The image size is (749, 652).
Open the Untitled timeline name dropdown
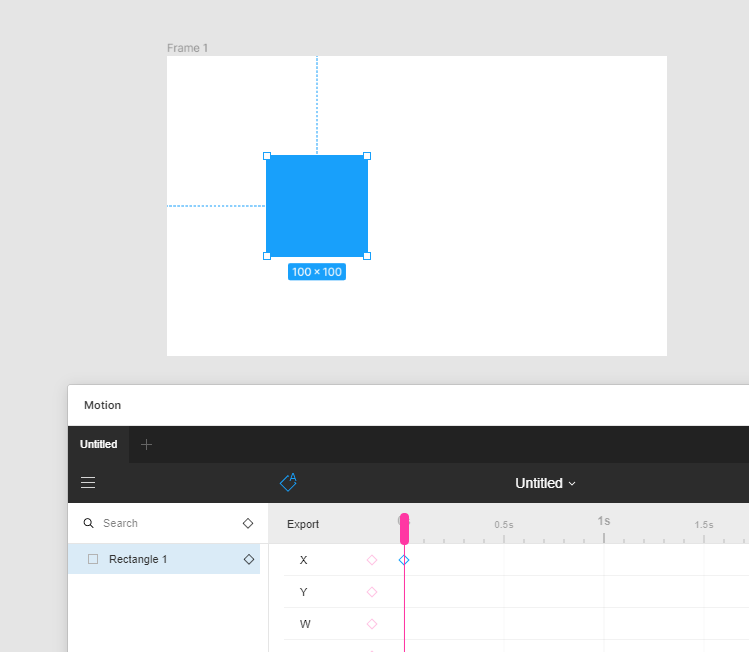pos(545,483)
